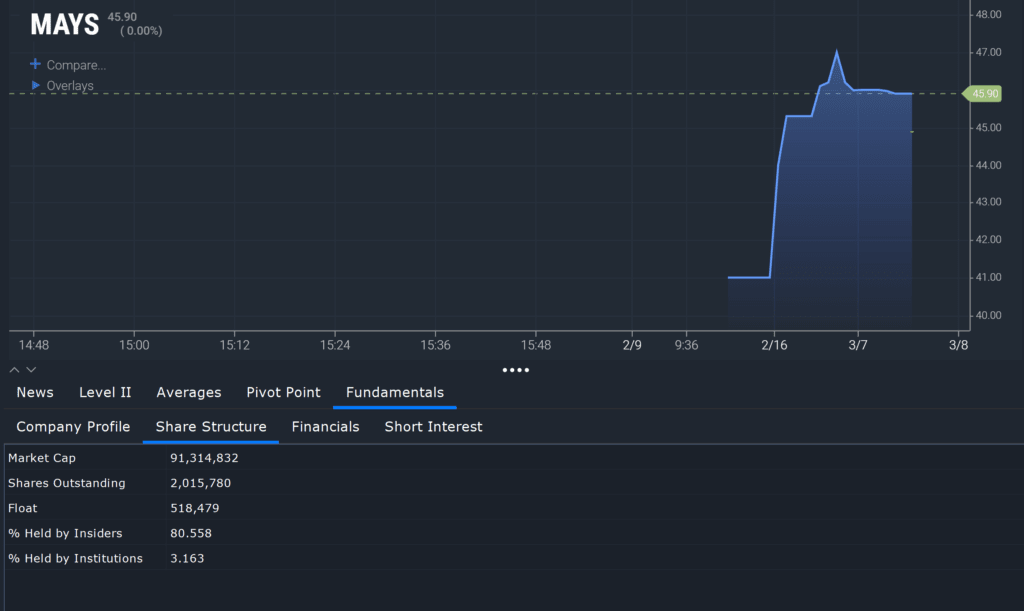View the Short Interest tab
The image size is (1024, 611).
pyautogui.click(x=433, y=427)
